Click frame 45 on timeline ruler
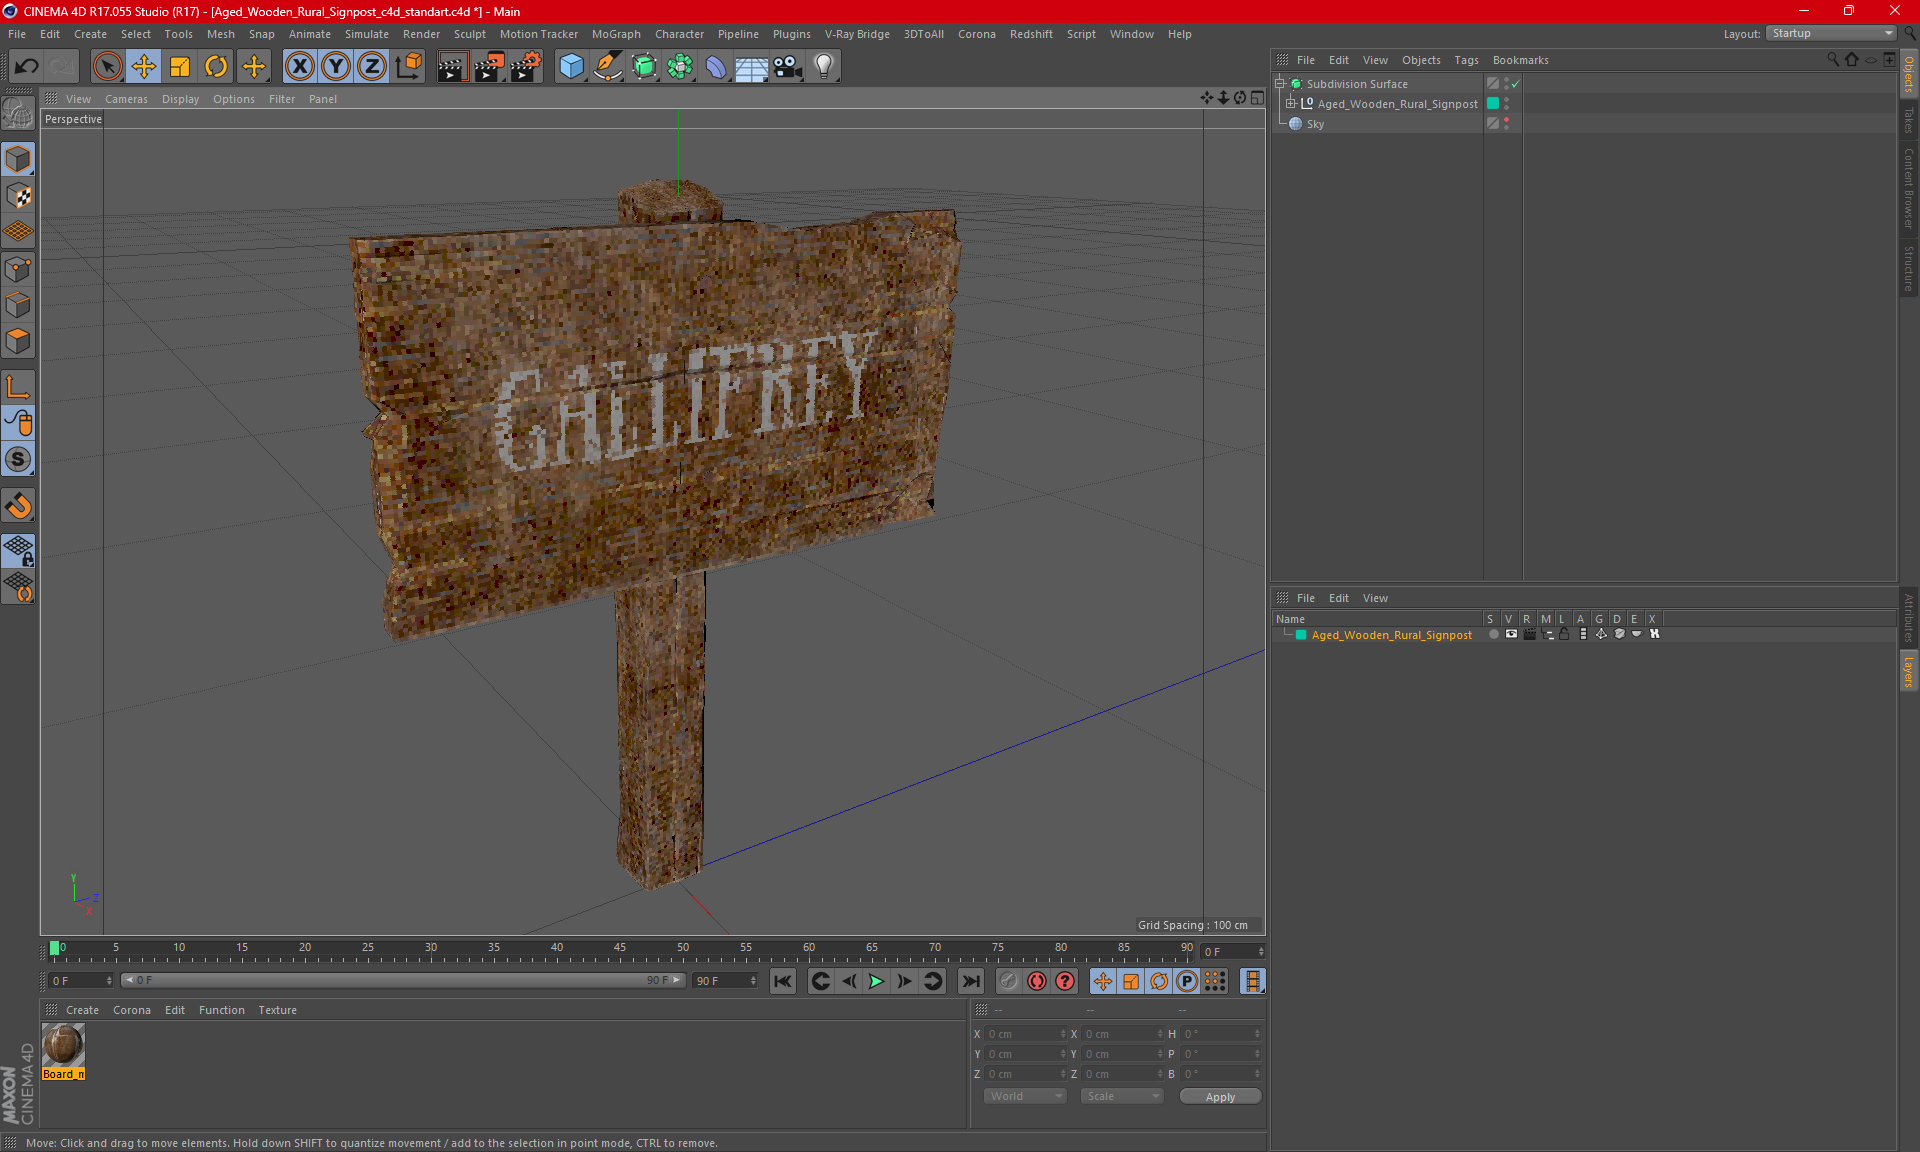Viewport: 1920px width, 1152px height. [x=620, y=948]
